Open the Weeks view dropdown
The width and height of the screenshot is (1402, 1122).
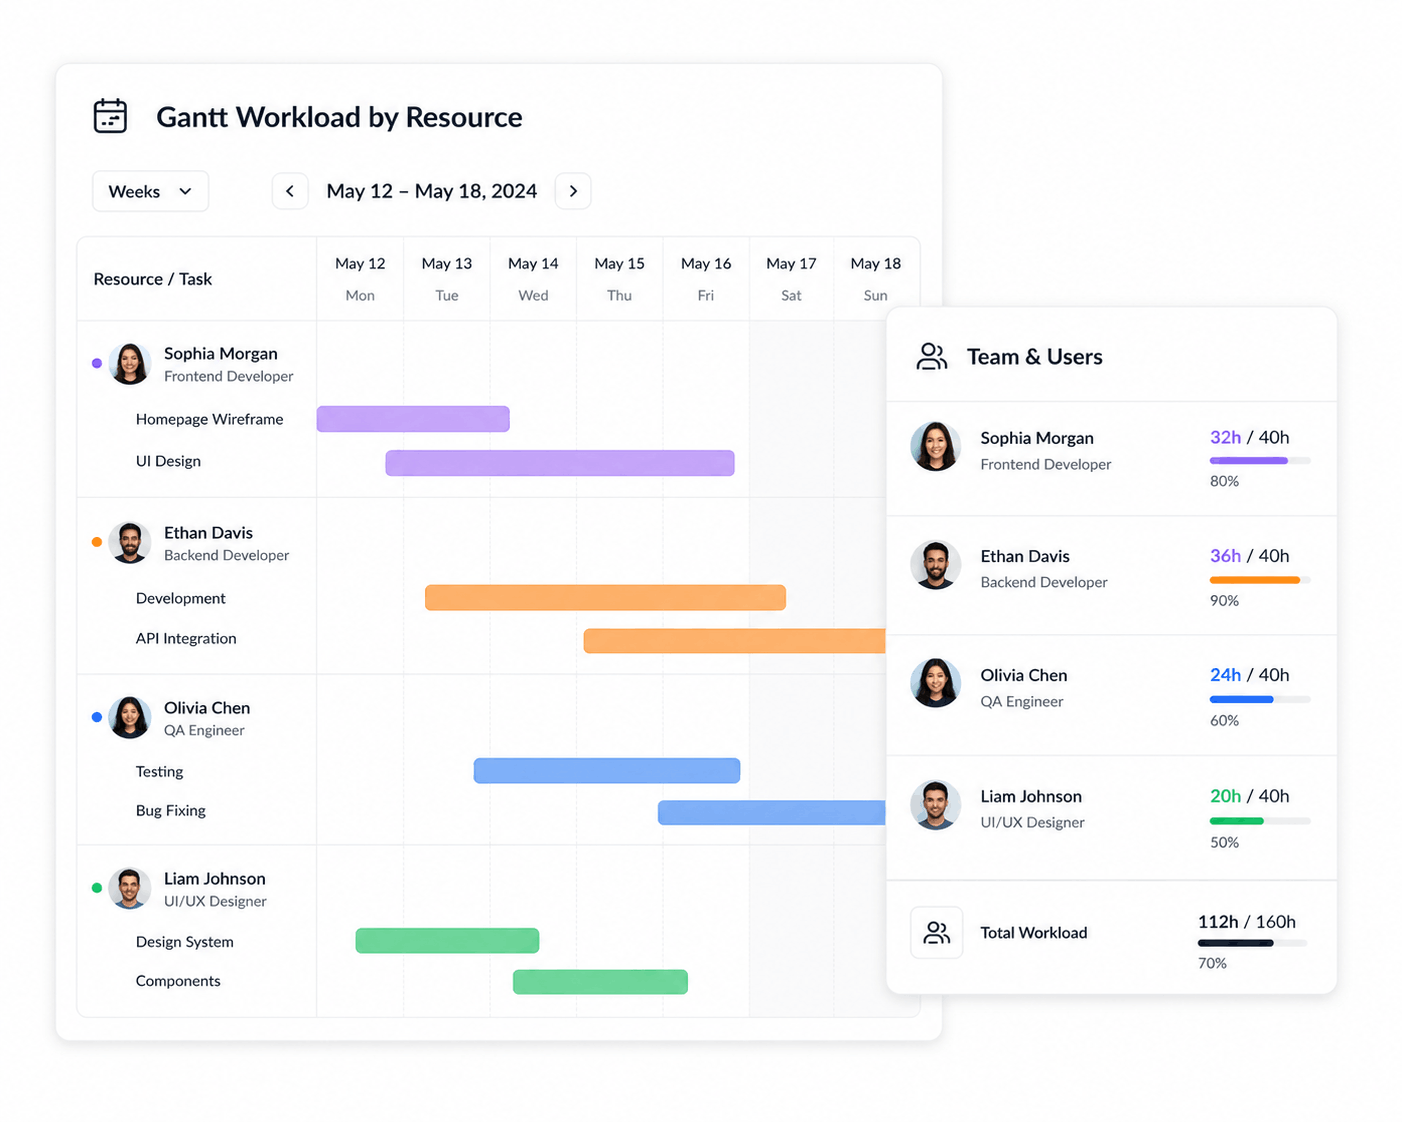[x=150, y=191]
